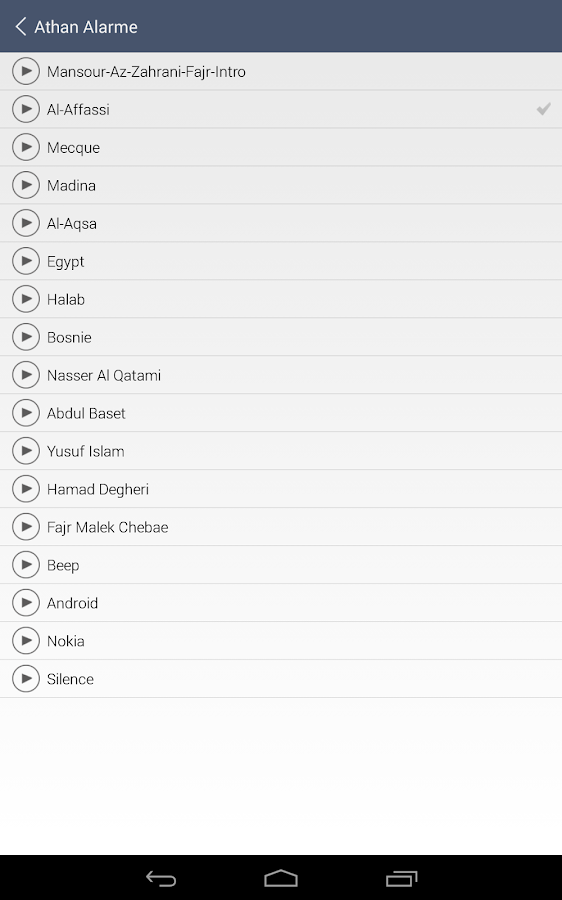Select Fajr Malek Chebae entry
Image resolution: width=562 pixels, height=900 pixels.
[x=281, y=527]
